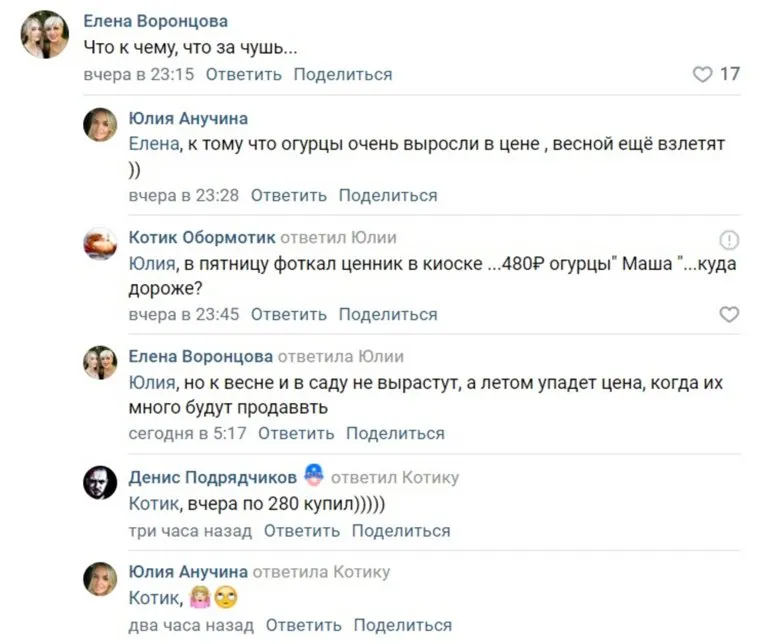Reply to Юлия Анучина's comment from 23:28
760x644 pixels.
tap(288, 195)
